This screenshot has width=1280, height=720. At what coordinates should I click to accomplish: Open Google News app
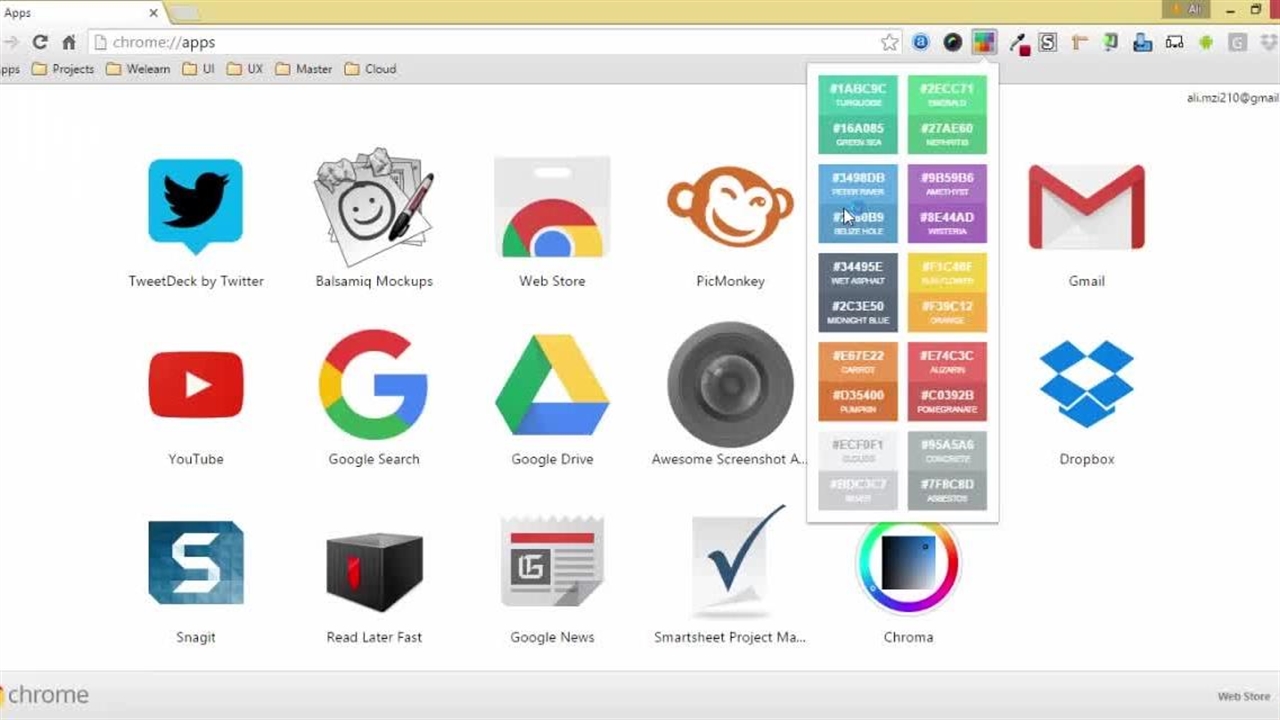point(552,563)
